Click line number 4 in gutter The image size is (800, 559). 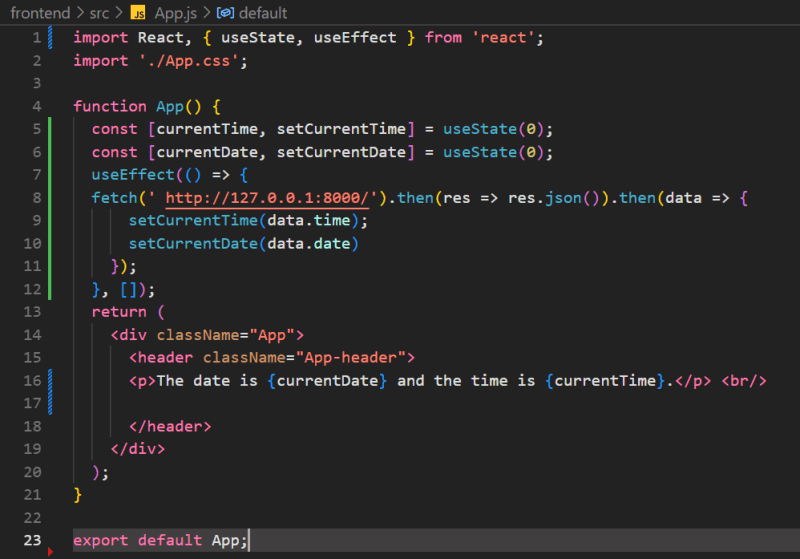[37, 106]
